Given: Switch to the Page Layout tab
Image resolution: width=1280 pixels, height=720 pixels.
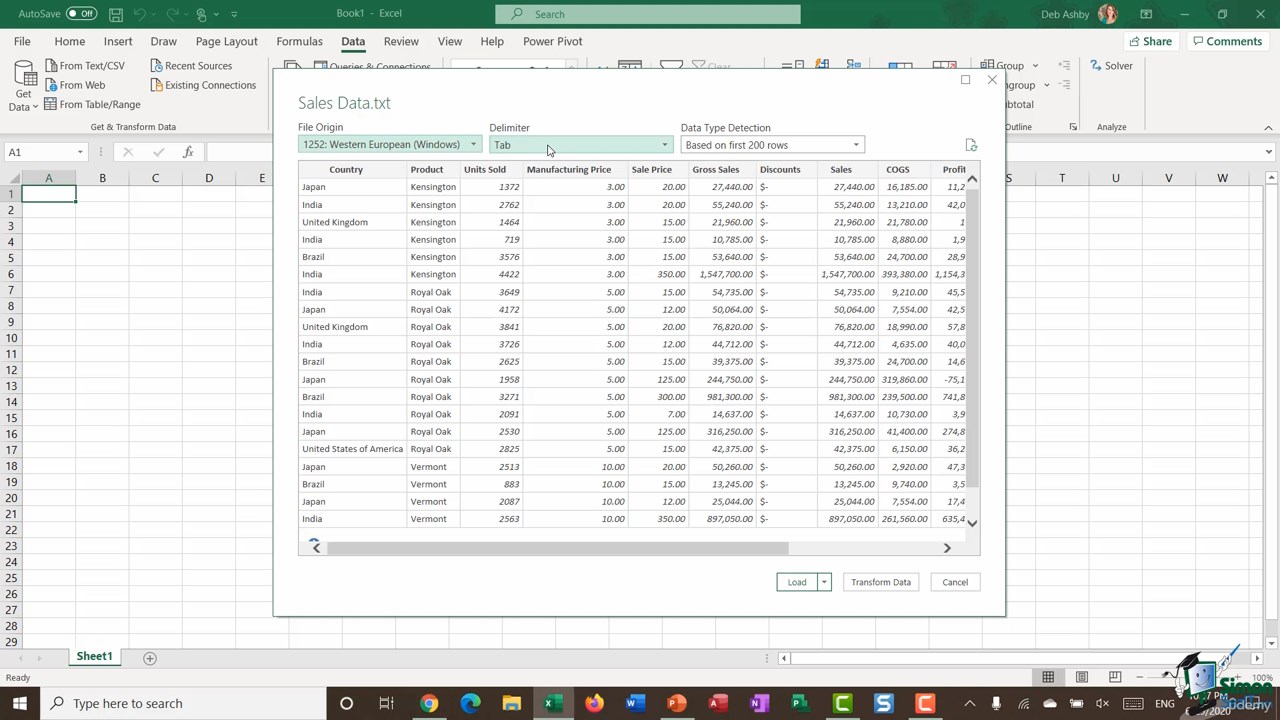Looking at the screenshot, I should pyautogui.click(x=226, y=41).
